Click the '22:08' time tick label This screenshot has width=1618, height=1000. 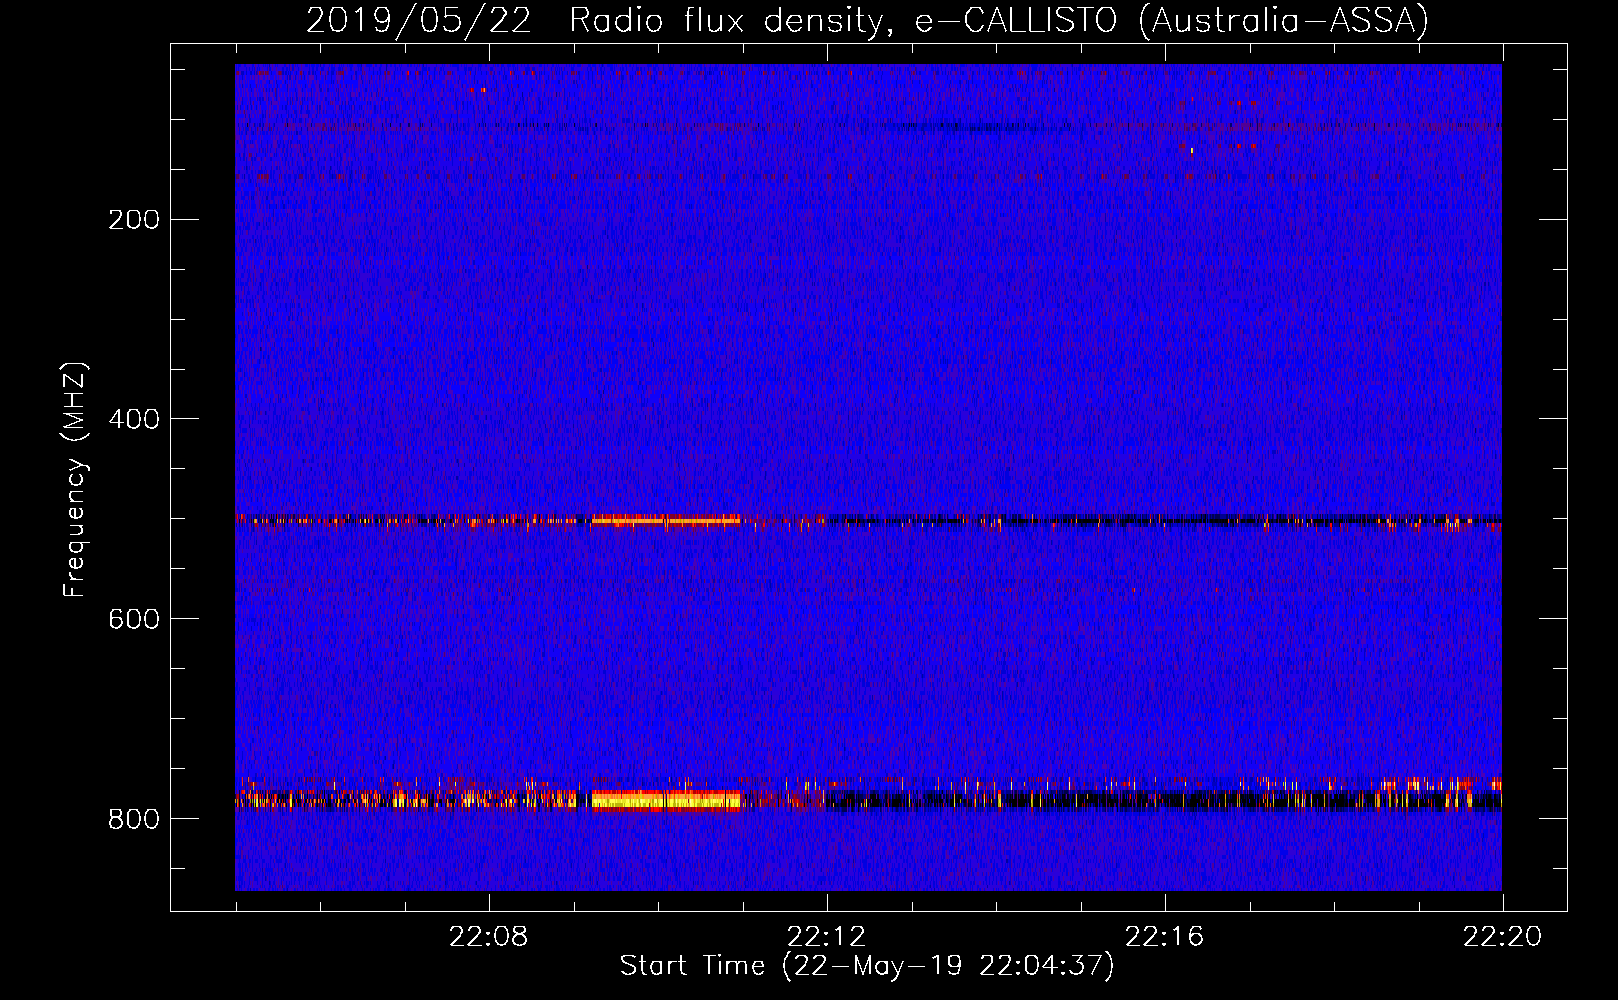tap(489, 937)
